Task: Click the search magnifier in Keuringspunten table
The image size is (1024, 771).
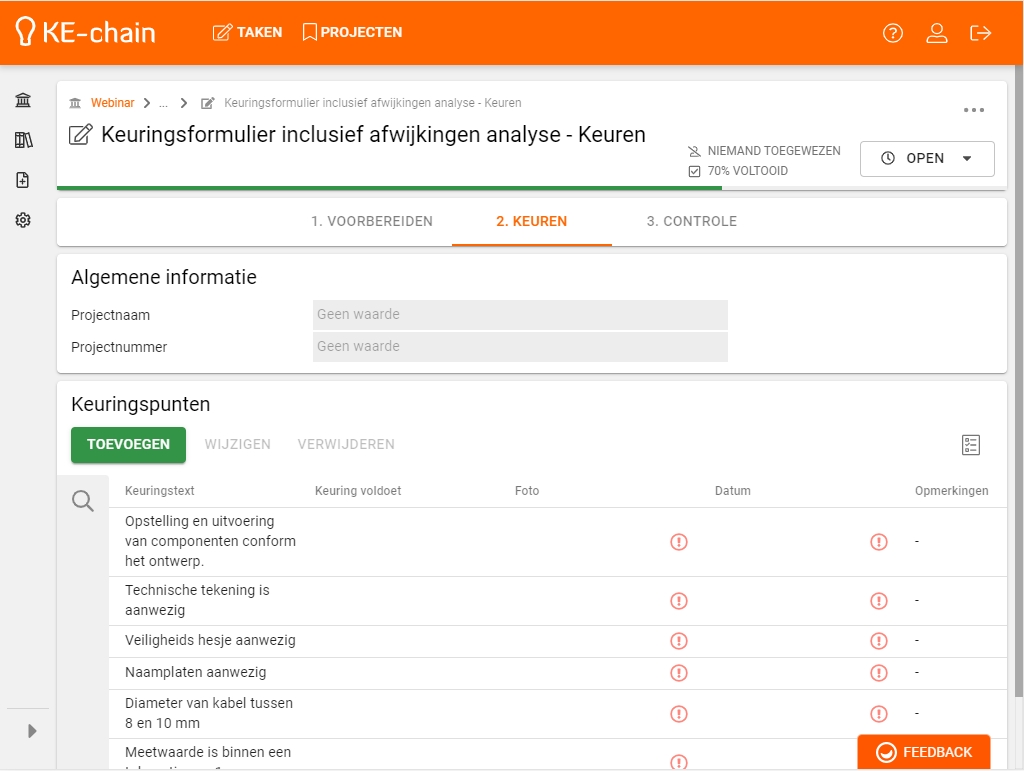Action: coord(83,501)
